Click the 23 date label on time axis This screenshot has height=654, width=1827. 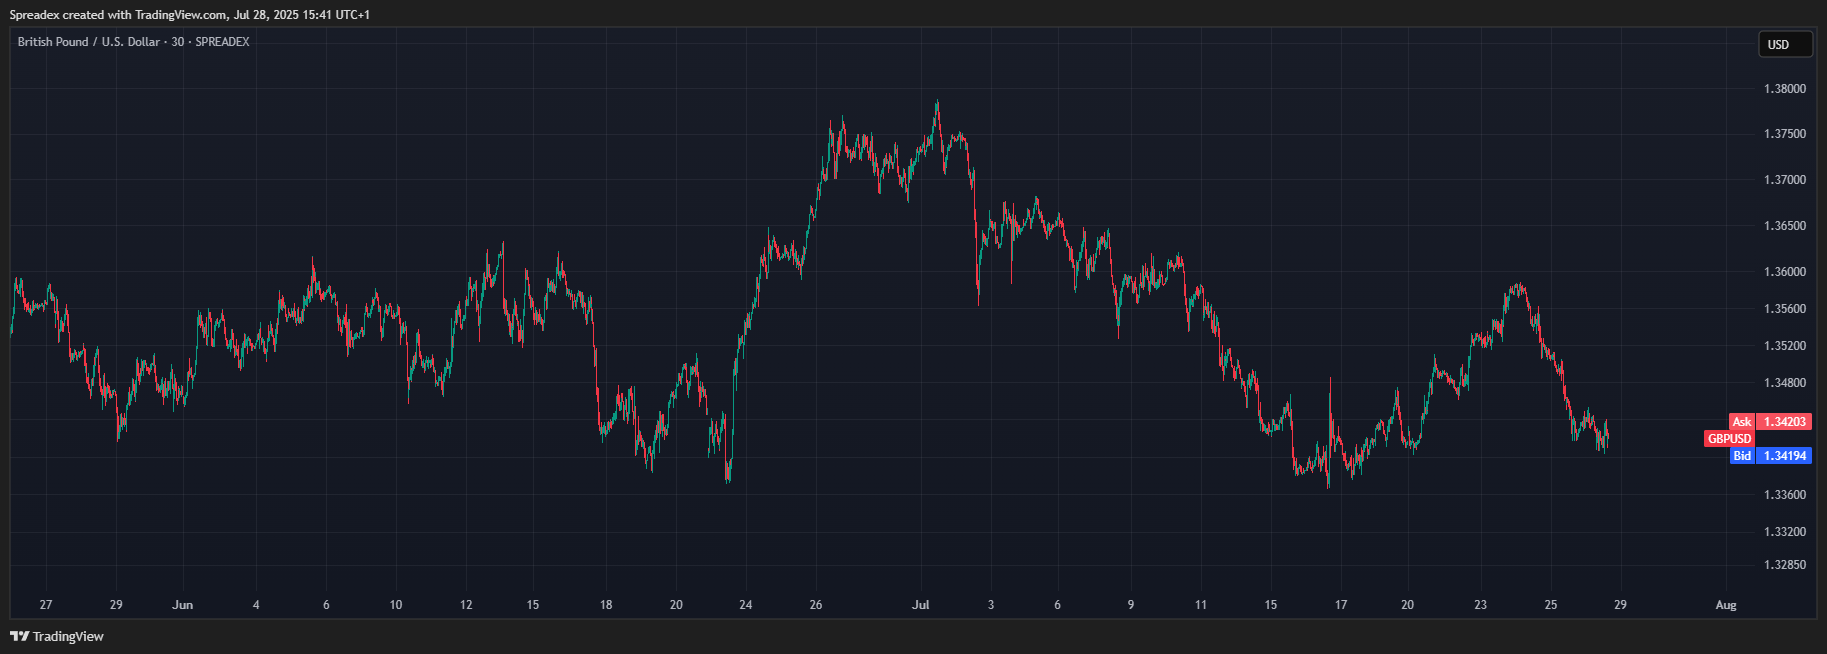click(x=1481, y=605)
